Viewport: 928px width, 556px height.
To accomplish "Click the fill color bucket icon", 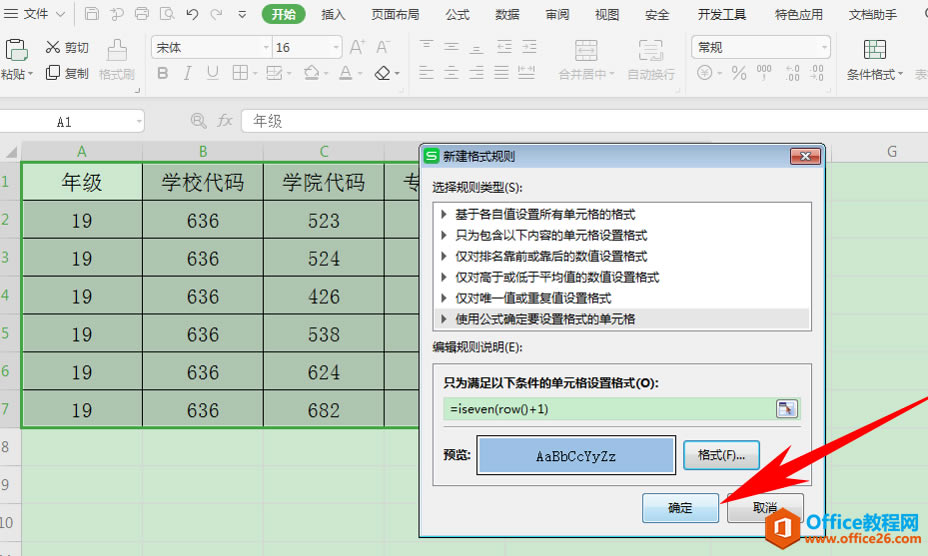I will [311, 73].
